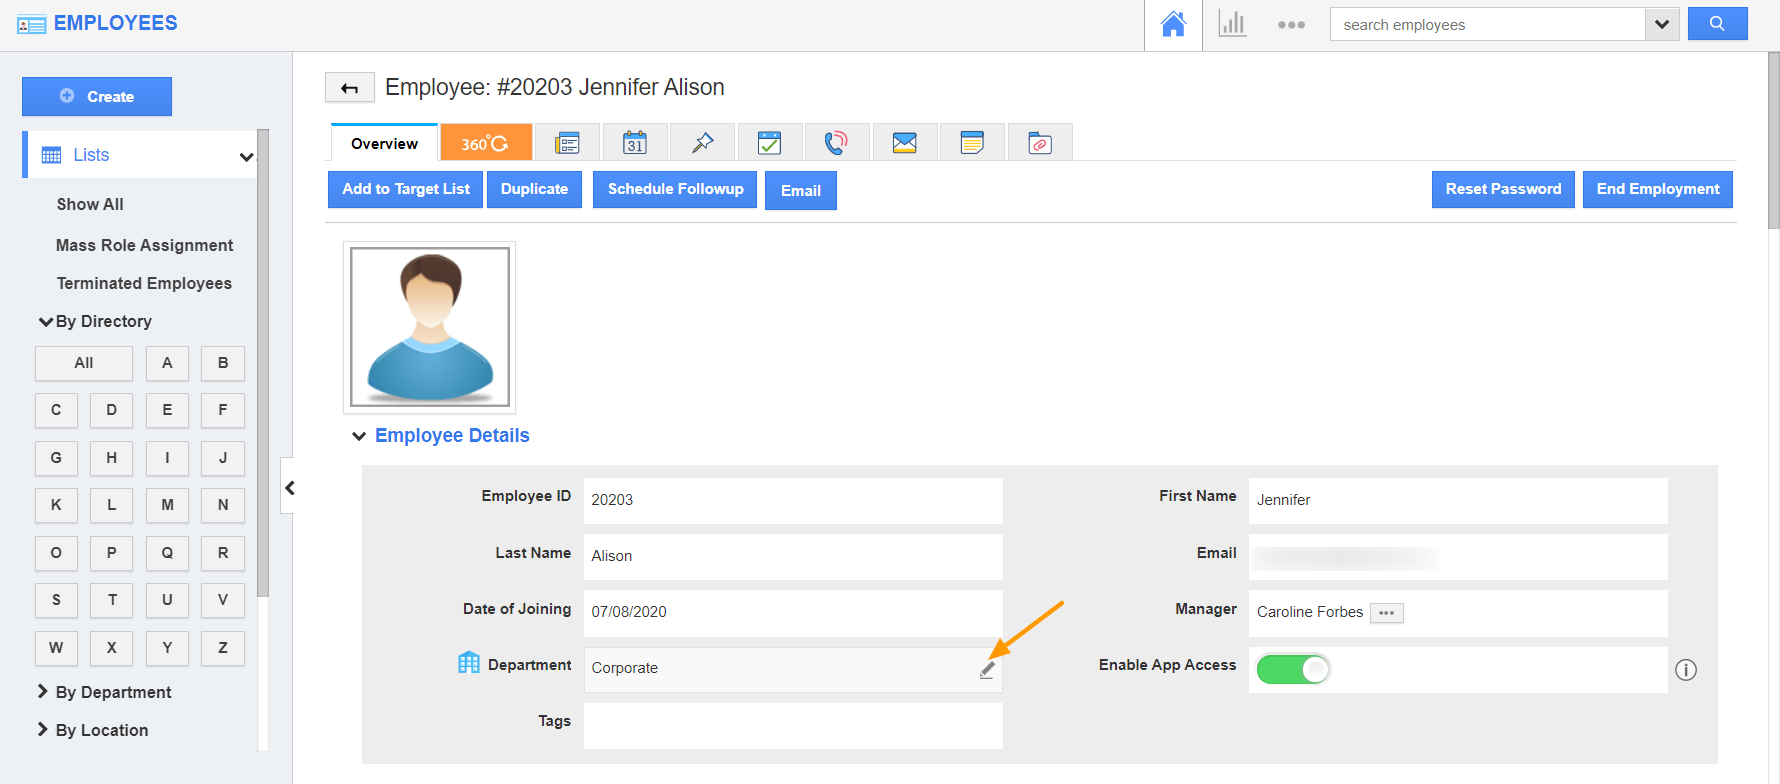Filter directory by letter M
The height and width of the screenshot is (784, 1780).
click(167, 505)
